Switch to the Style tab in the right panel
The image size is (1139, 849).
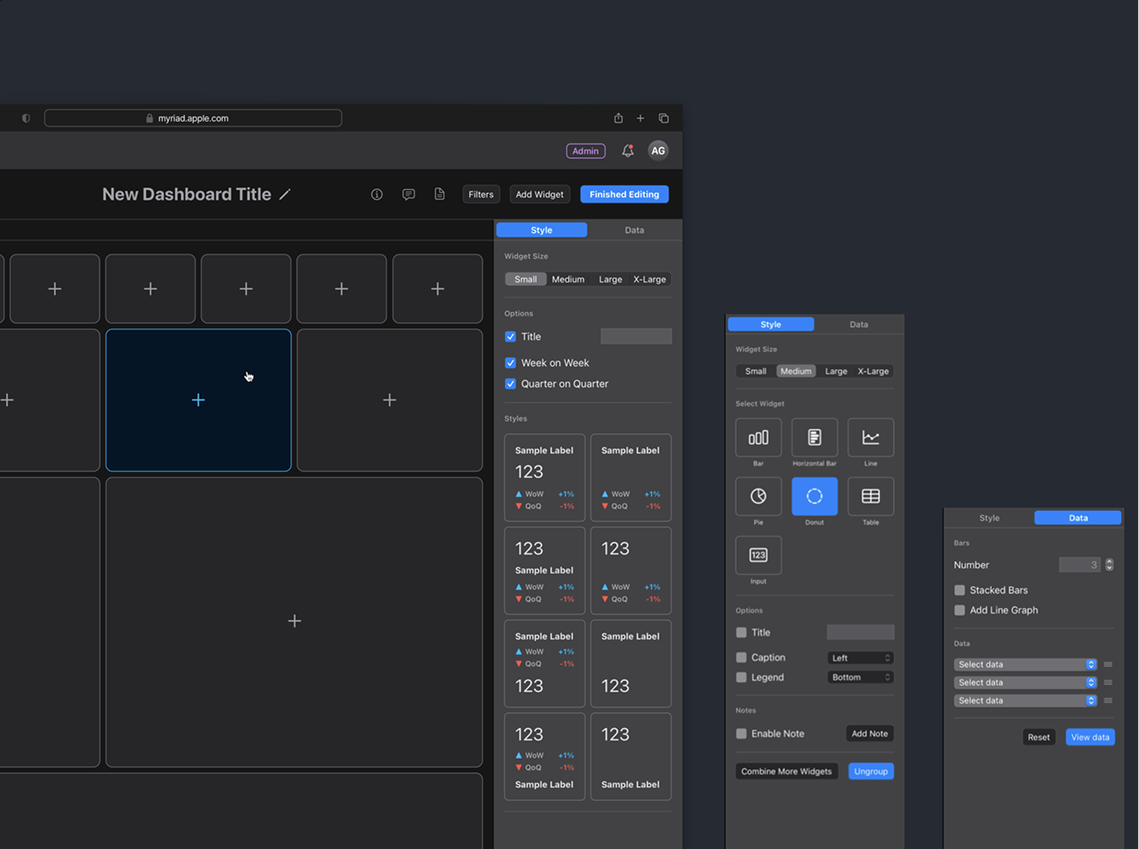click(989, 518)
